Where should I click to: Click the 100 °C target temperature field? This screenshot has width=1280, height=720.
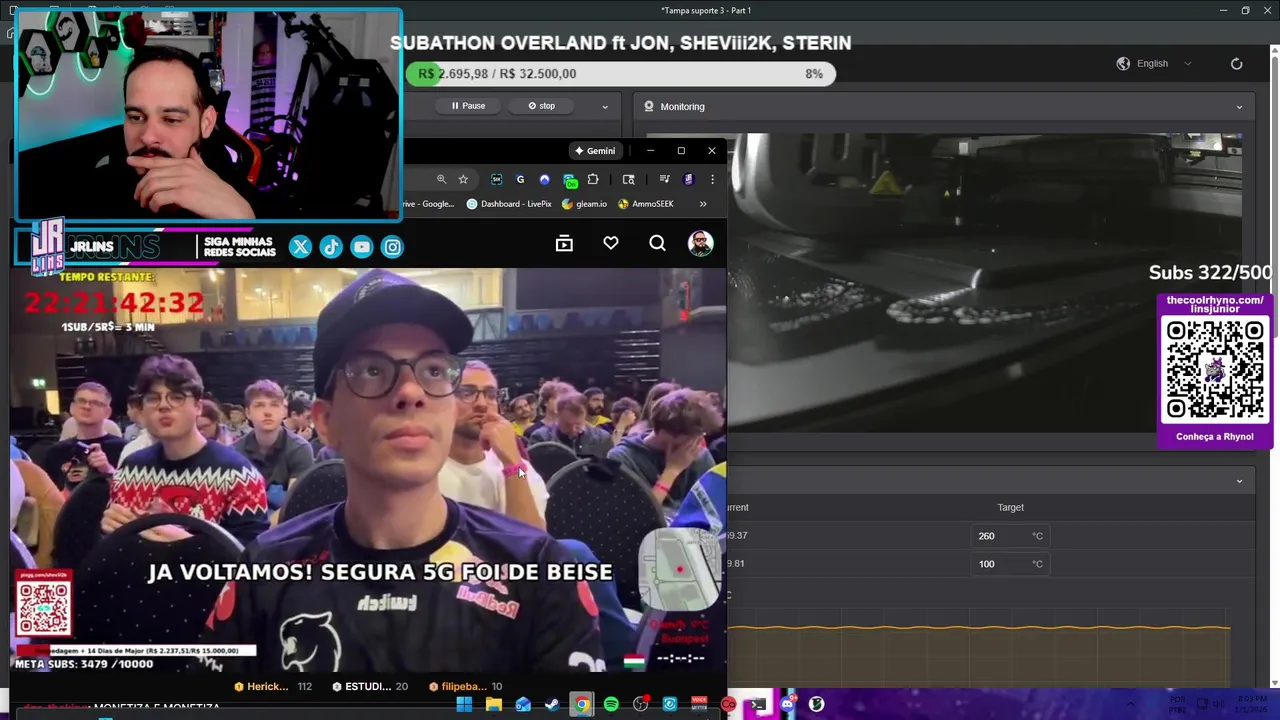point(1010,564)
